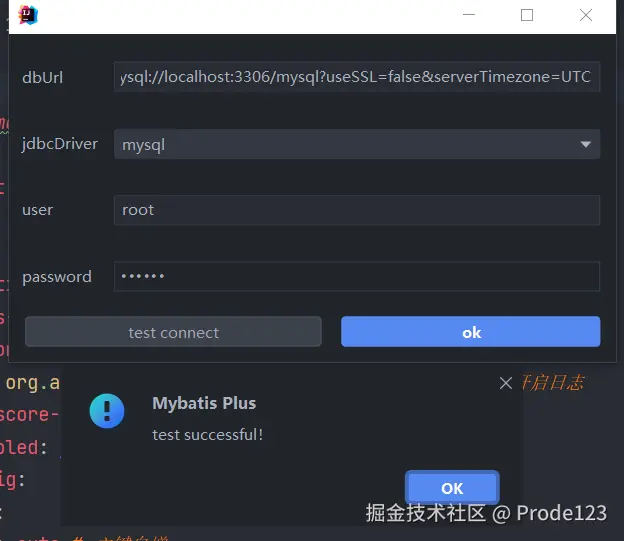Click 'org.a' text in the editor behind

(x=33, y=383)
